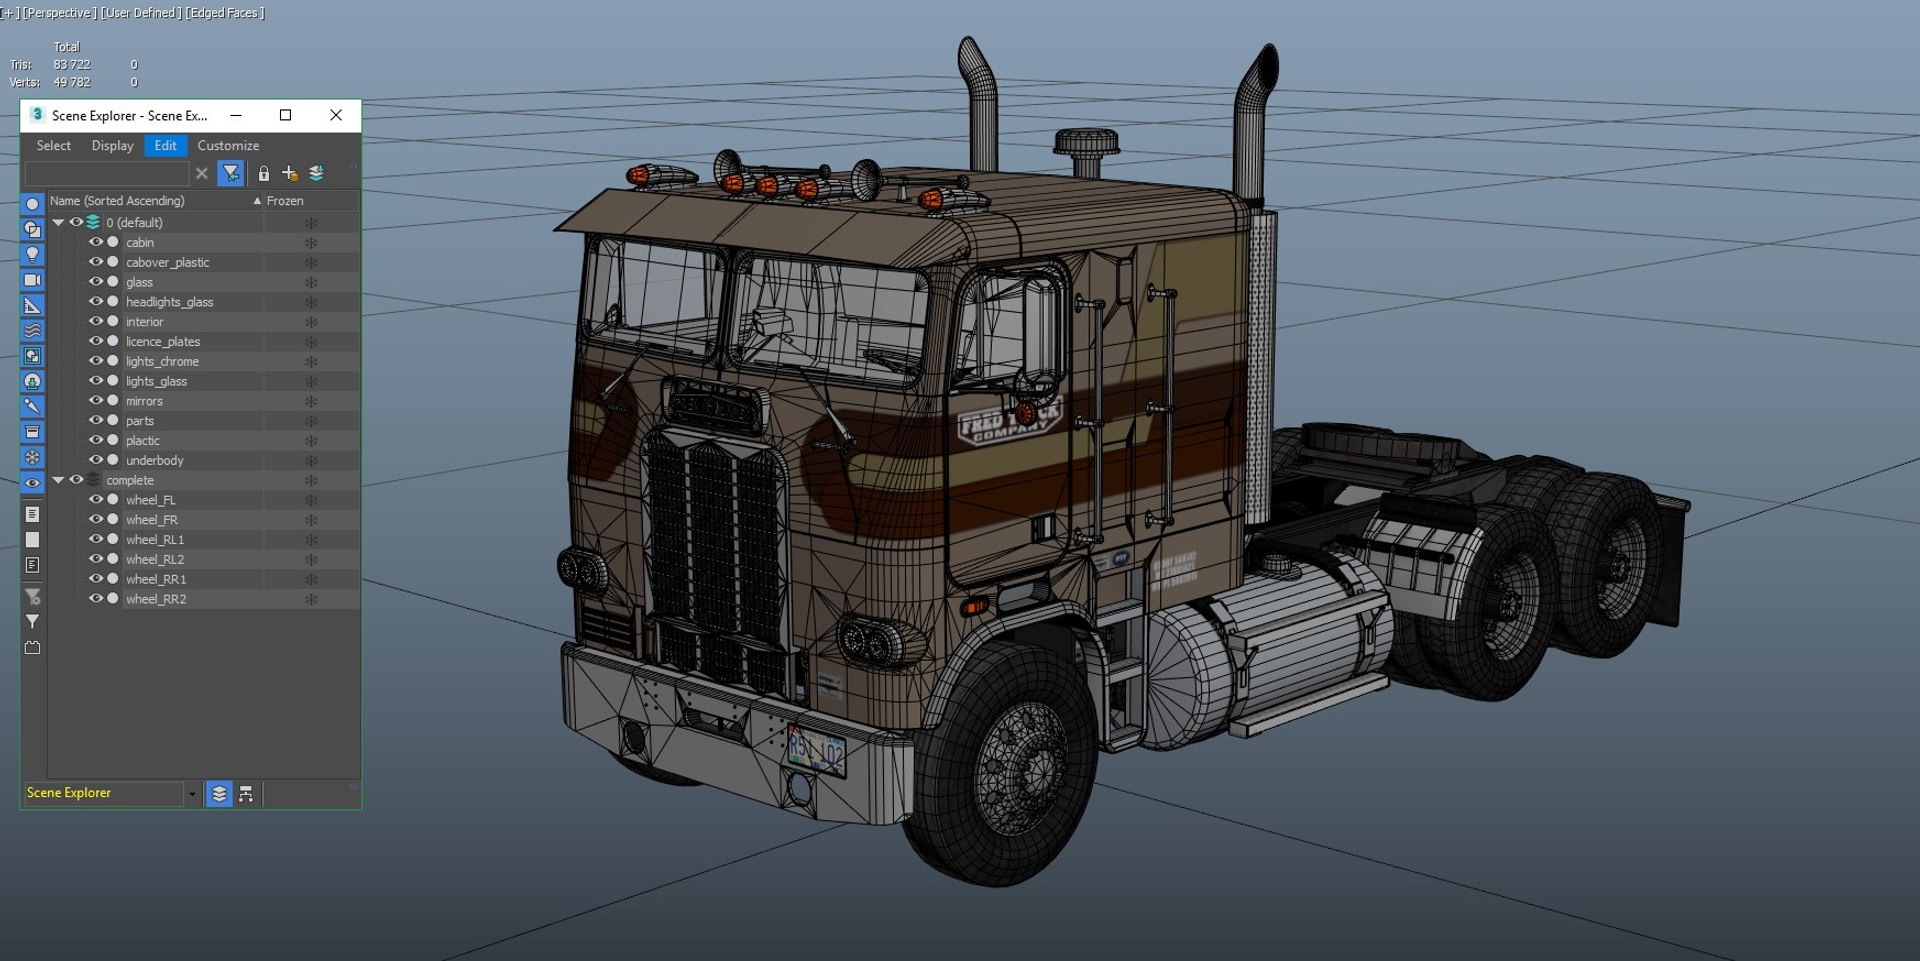Open the [User Defined] viewport label
This screenshot has width=1920, height=961.
coord(141,13)
